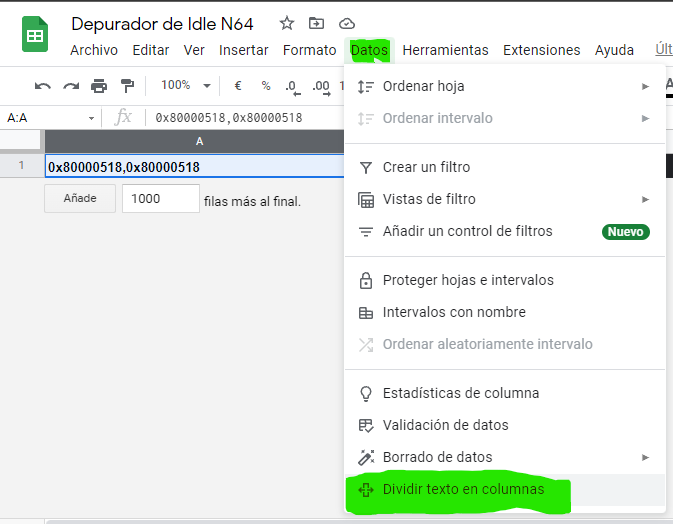This screenshot has width=673, height=524.
Task: Click the Nuevo badge
Action: click(x=626, y=232)
